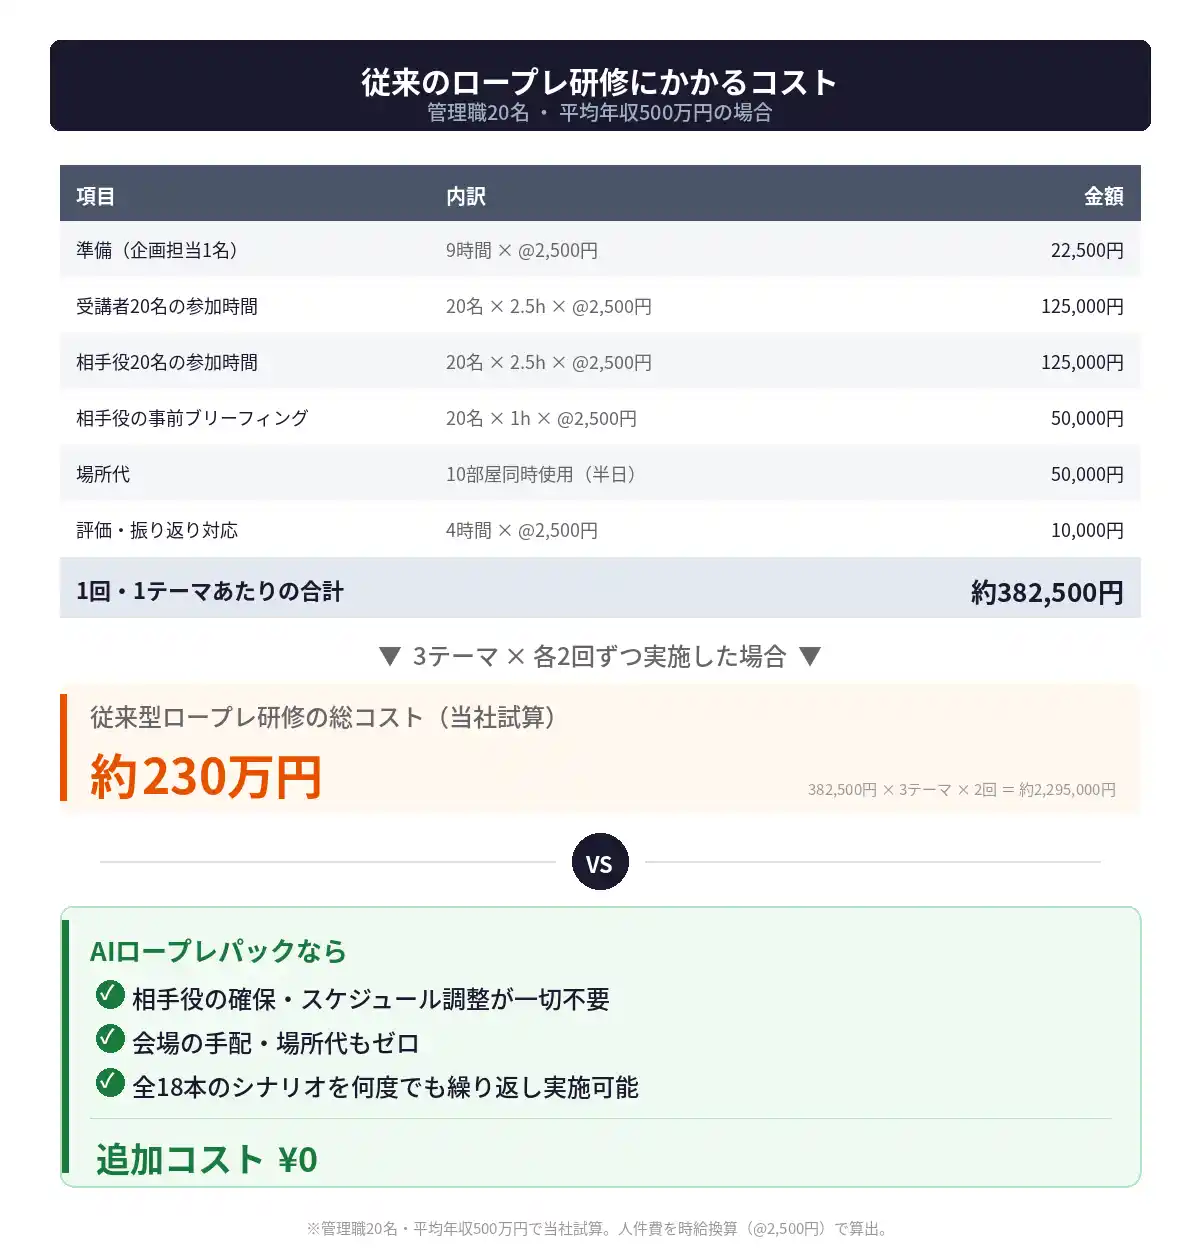Image resolution: width=1200 pixels, height=1256 pixels.
Task: Click the triangle right of 実施した場合
Action: tap(810, 656)
